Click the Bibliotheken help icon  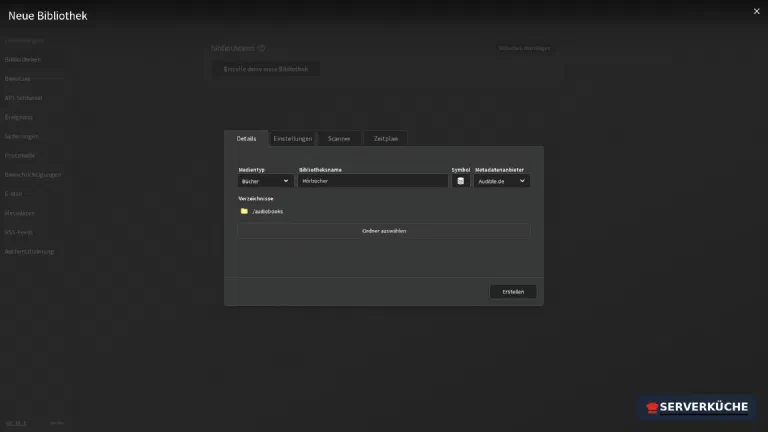262,48
